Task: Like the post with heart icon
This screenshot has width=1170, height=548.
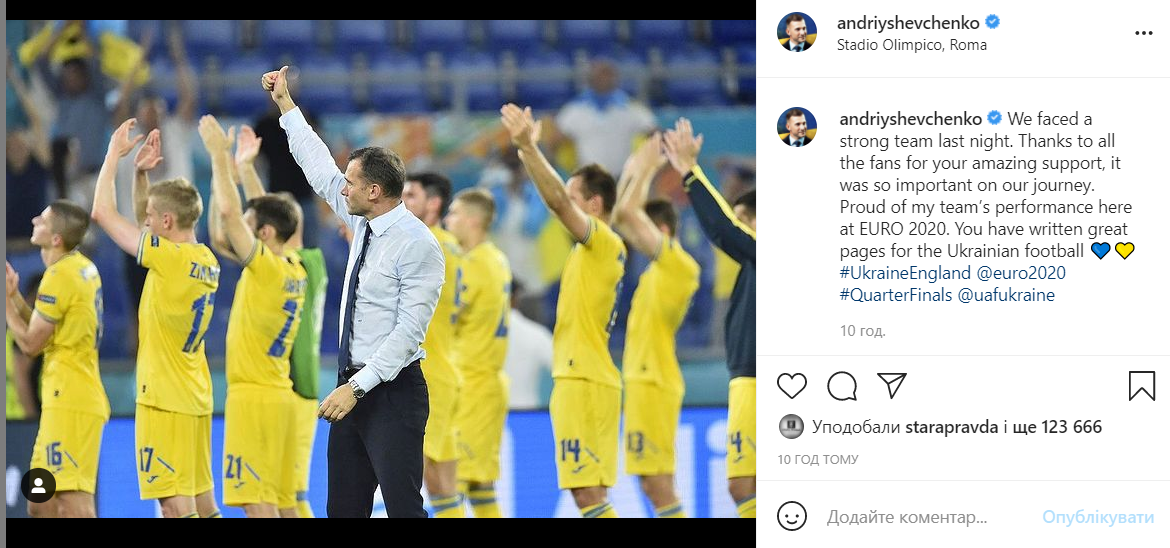Action: 792,386
